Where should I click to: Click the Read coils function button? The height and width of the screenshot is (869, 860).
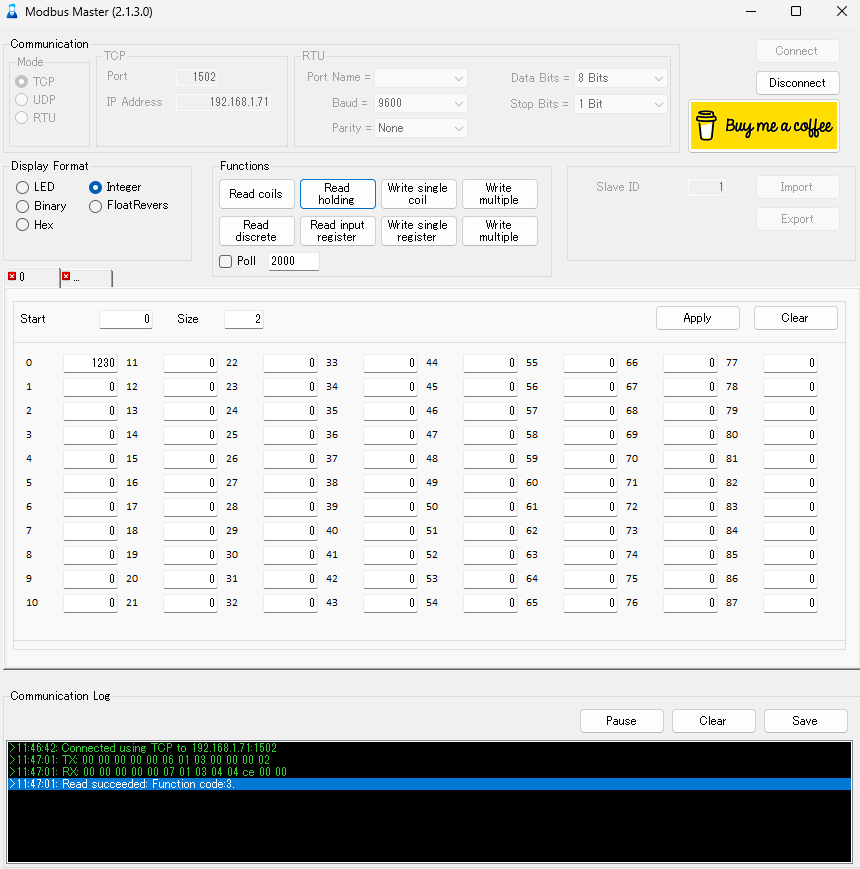coord(256,194)
